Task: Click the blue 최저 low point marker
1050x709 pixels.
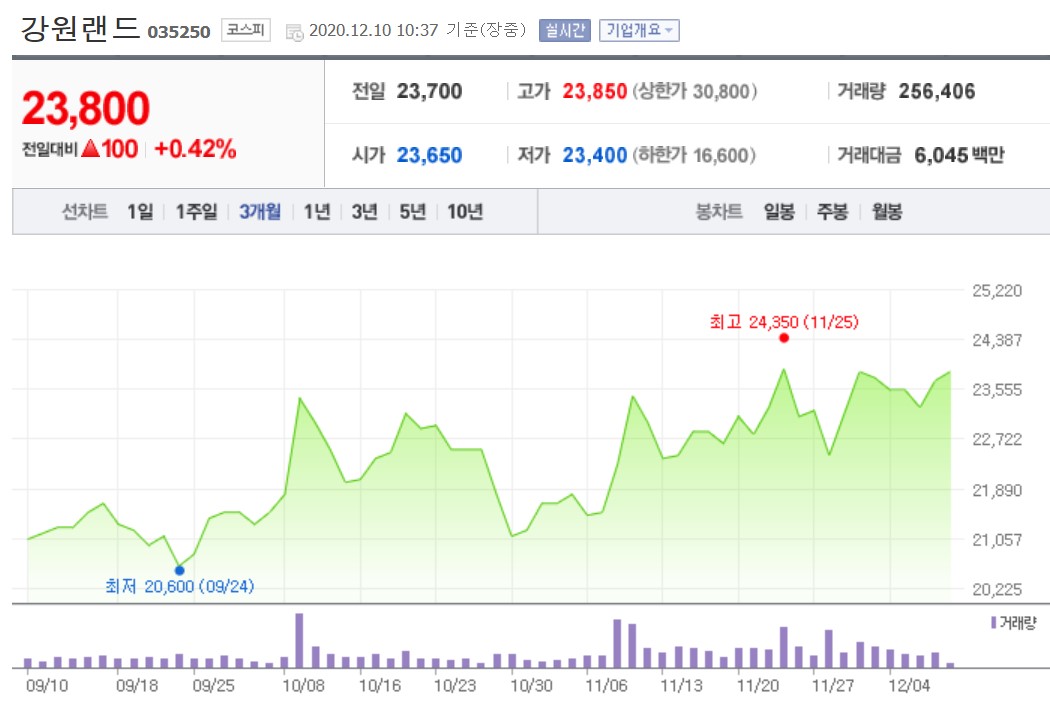Action: click(x=179, y=570)
